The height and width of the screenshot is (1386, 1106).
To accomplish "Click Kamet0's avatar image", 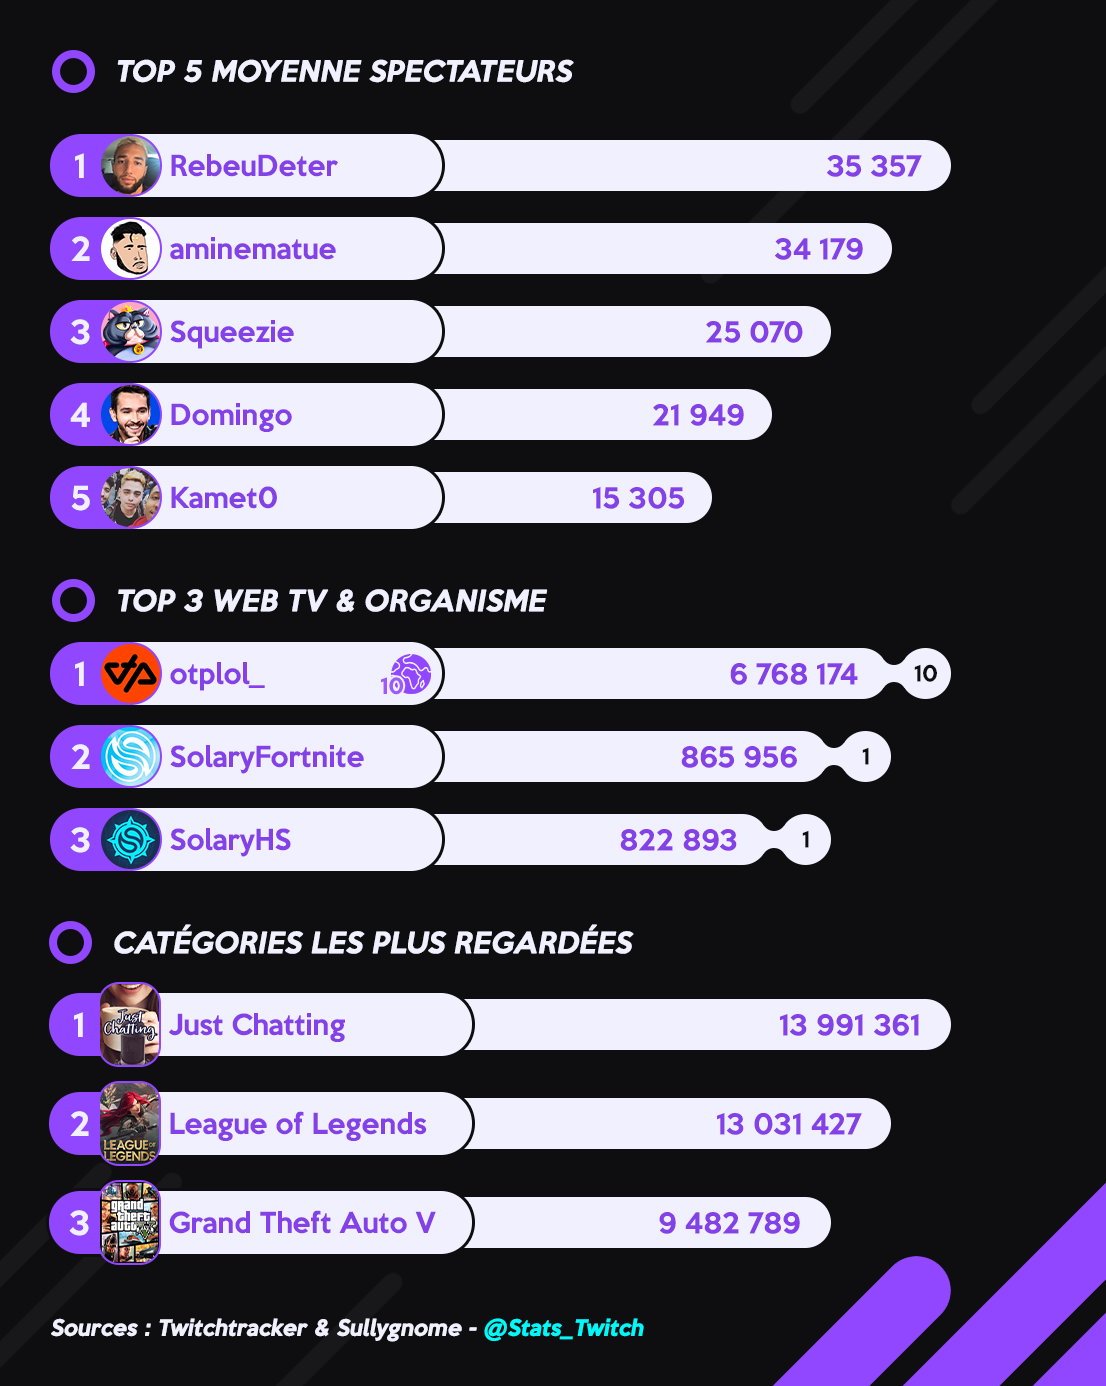I will tap(131, 498).
